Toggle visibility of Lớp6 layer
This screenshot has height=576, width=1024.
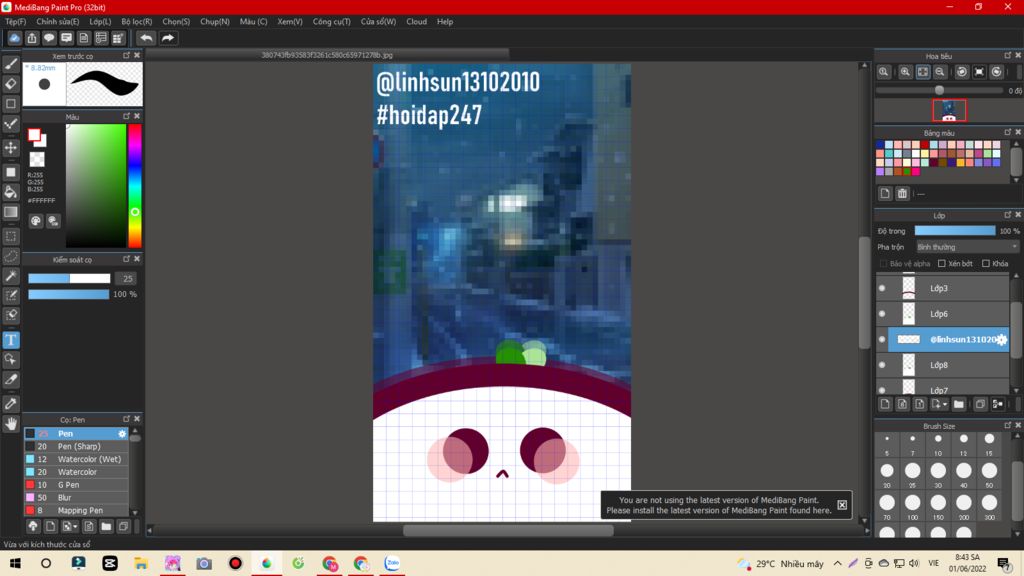882,314
